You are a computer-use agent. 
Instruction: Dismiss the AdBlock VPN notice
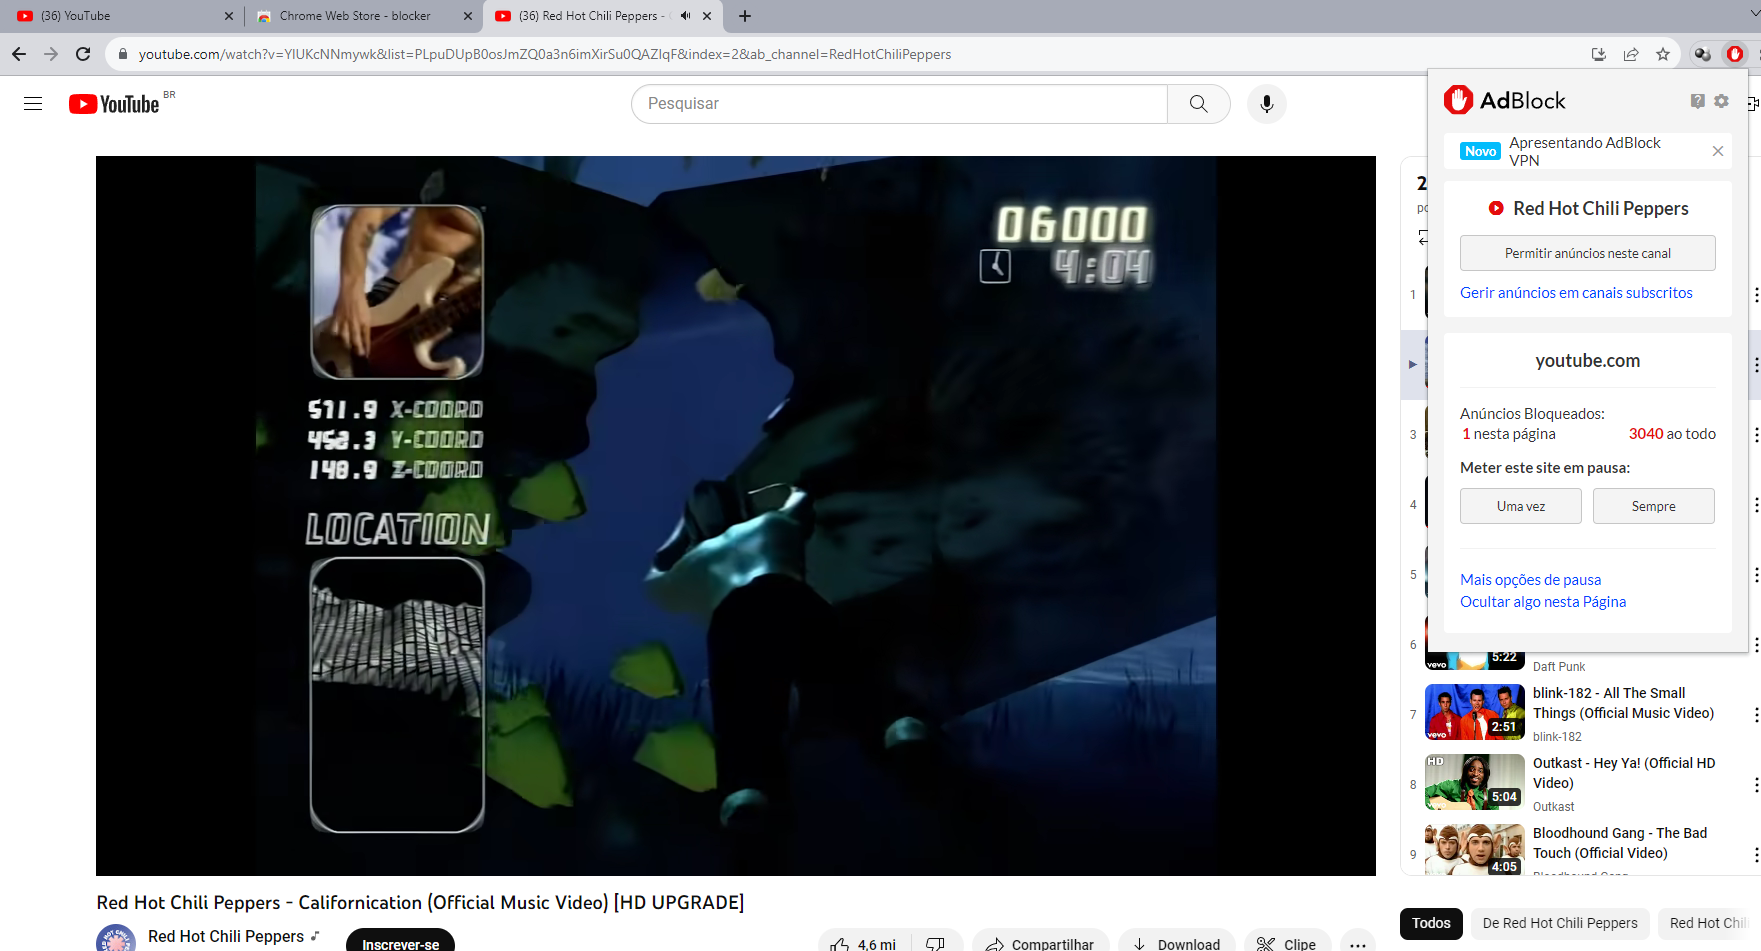click(1718, 151)
